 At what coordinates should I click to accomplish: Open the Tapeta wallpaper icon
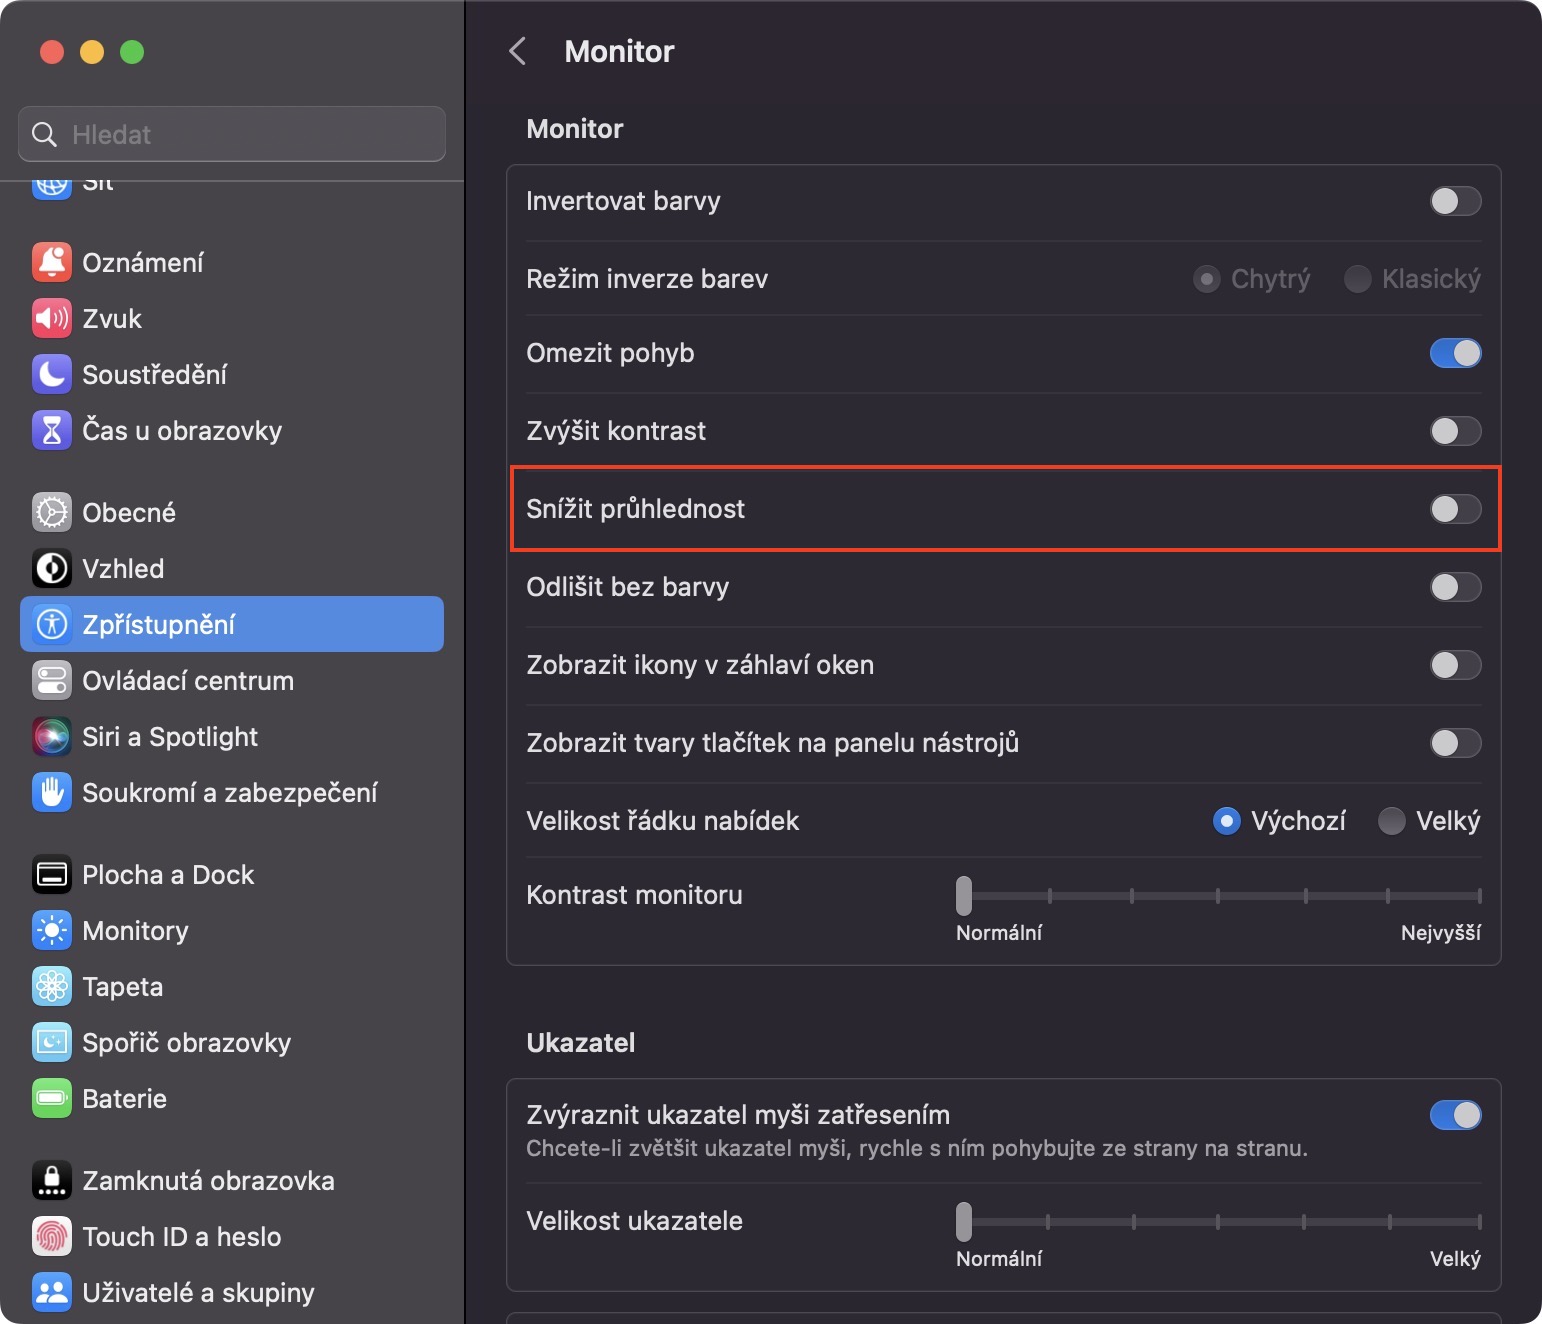click(52, 986)
